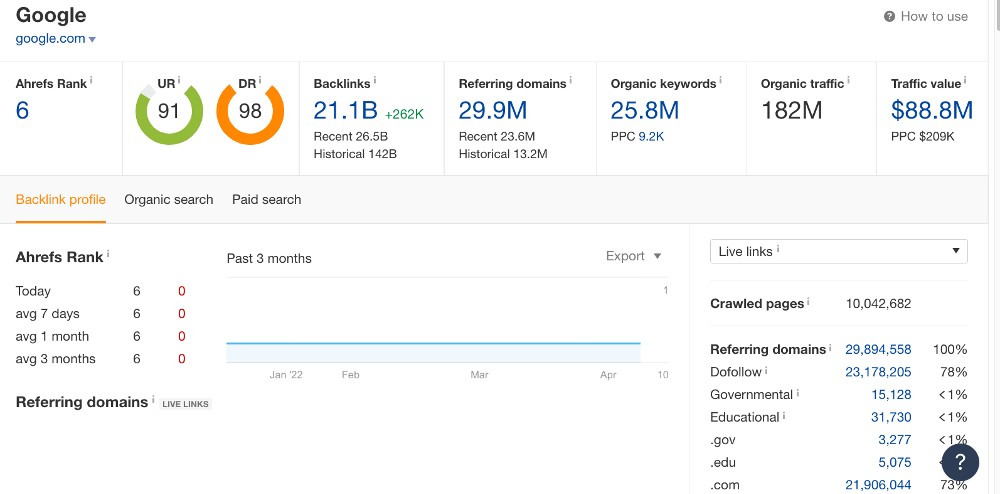The image size is (1000, 494).
Task: Click the info icon beside Backlinks
Action: [x=375, y=80]
